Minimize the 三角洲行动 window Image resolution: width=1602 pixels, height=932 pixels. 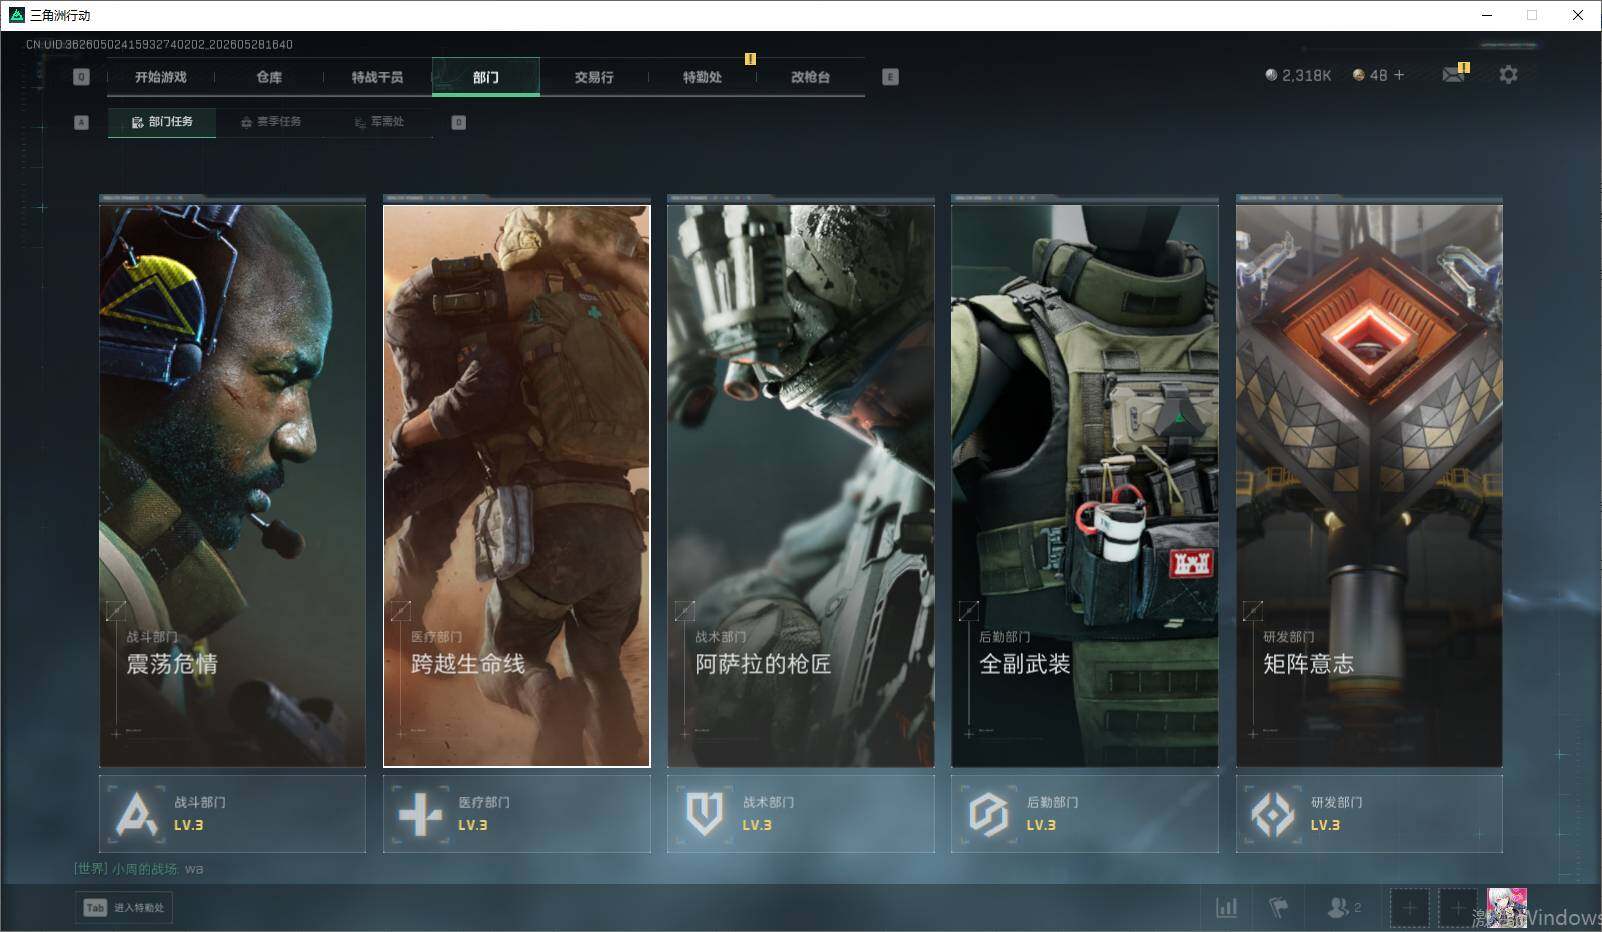[x=1487, y=15]
